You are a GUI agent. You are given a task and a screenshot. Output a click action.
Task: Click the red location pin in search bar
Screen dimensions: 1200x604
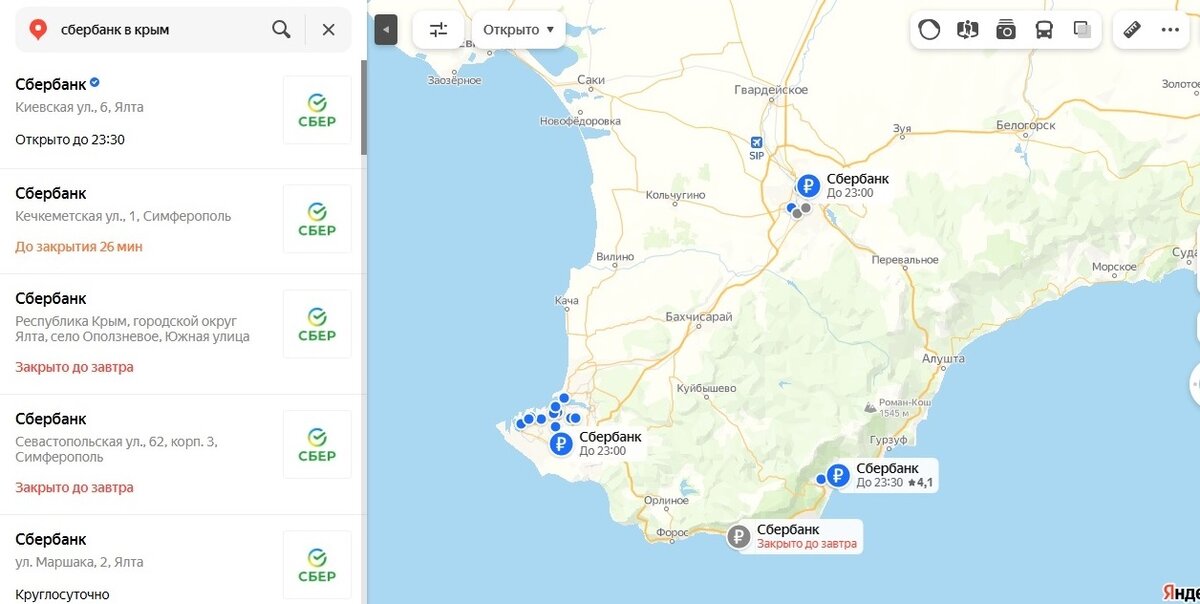point(38,29)
